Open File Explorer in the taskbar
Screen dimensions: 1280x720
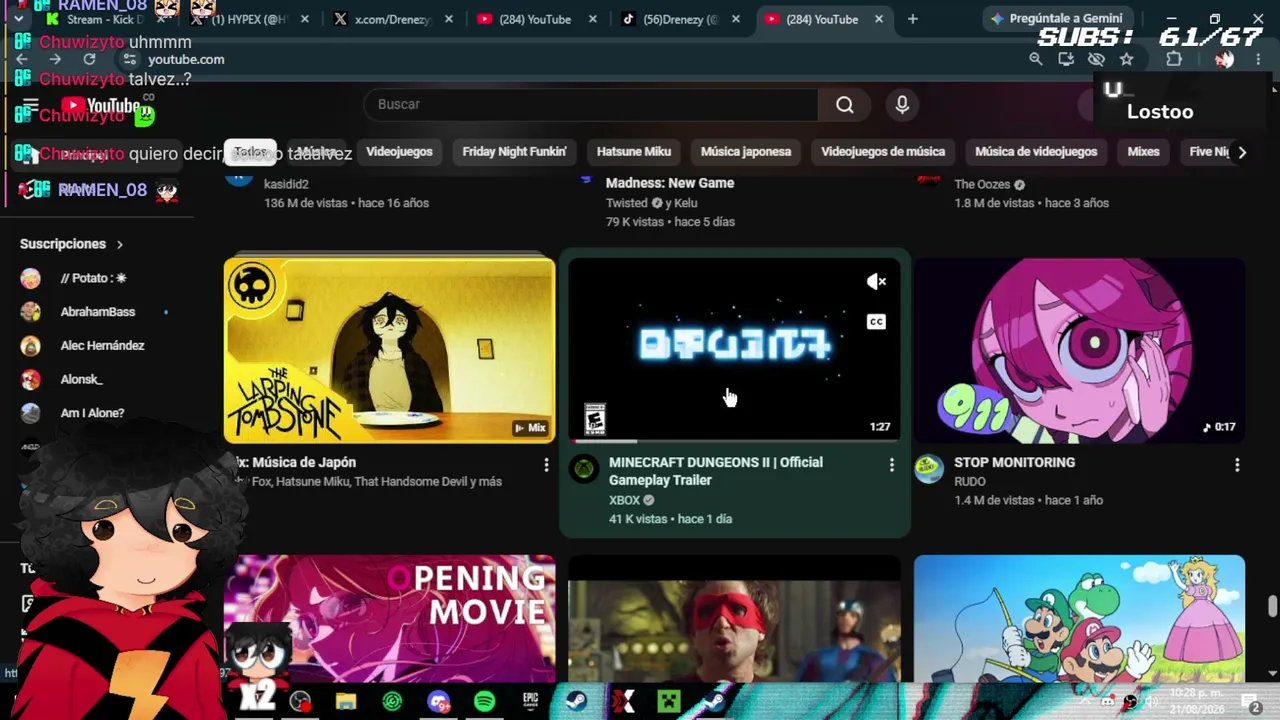346,701
